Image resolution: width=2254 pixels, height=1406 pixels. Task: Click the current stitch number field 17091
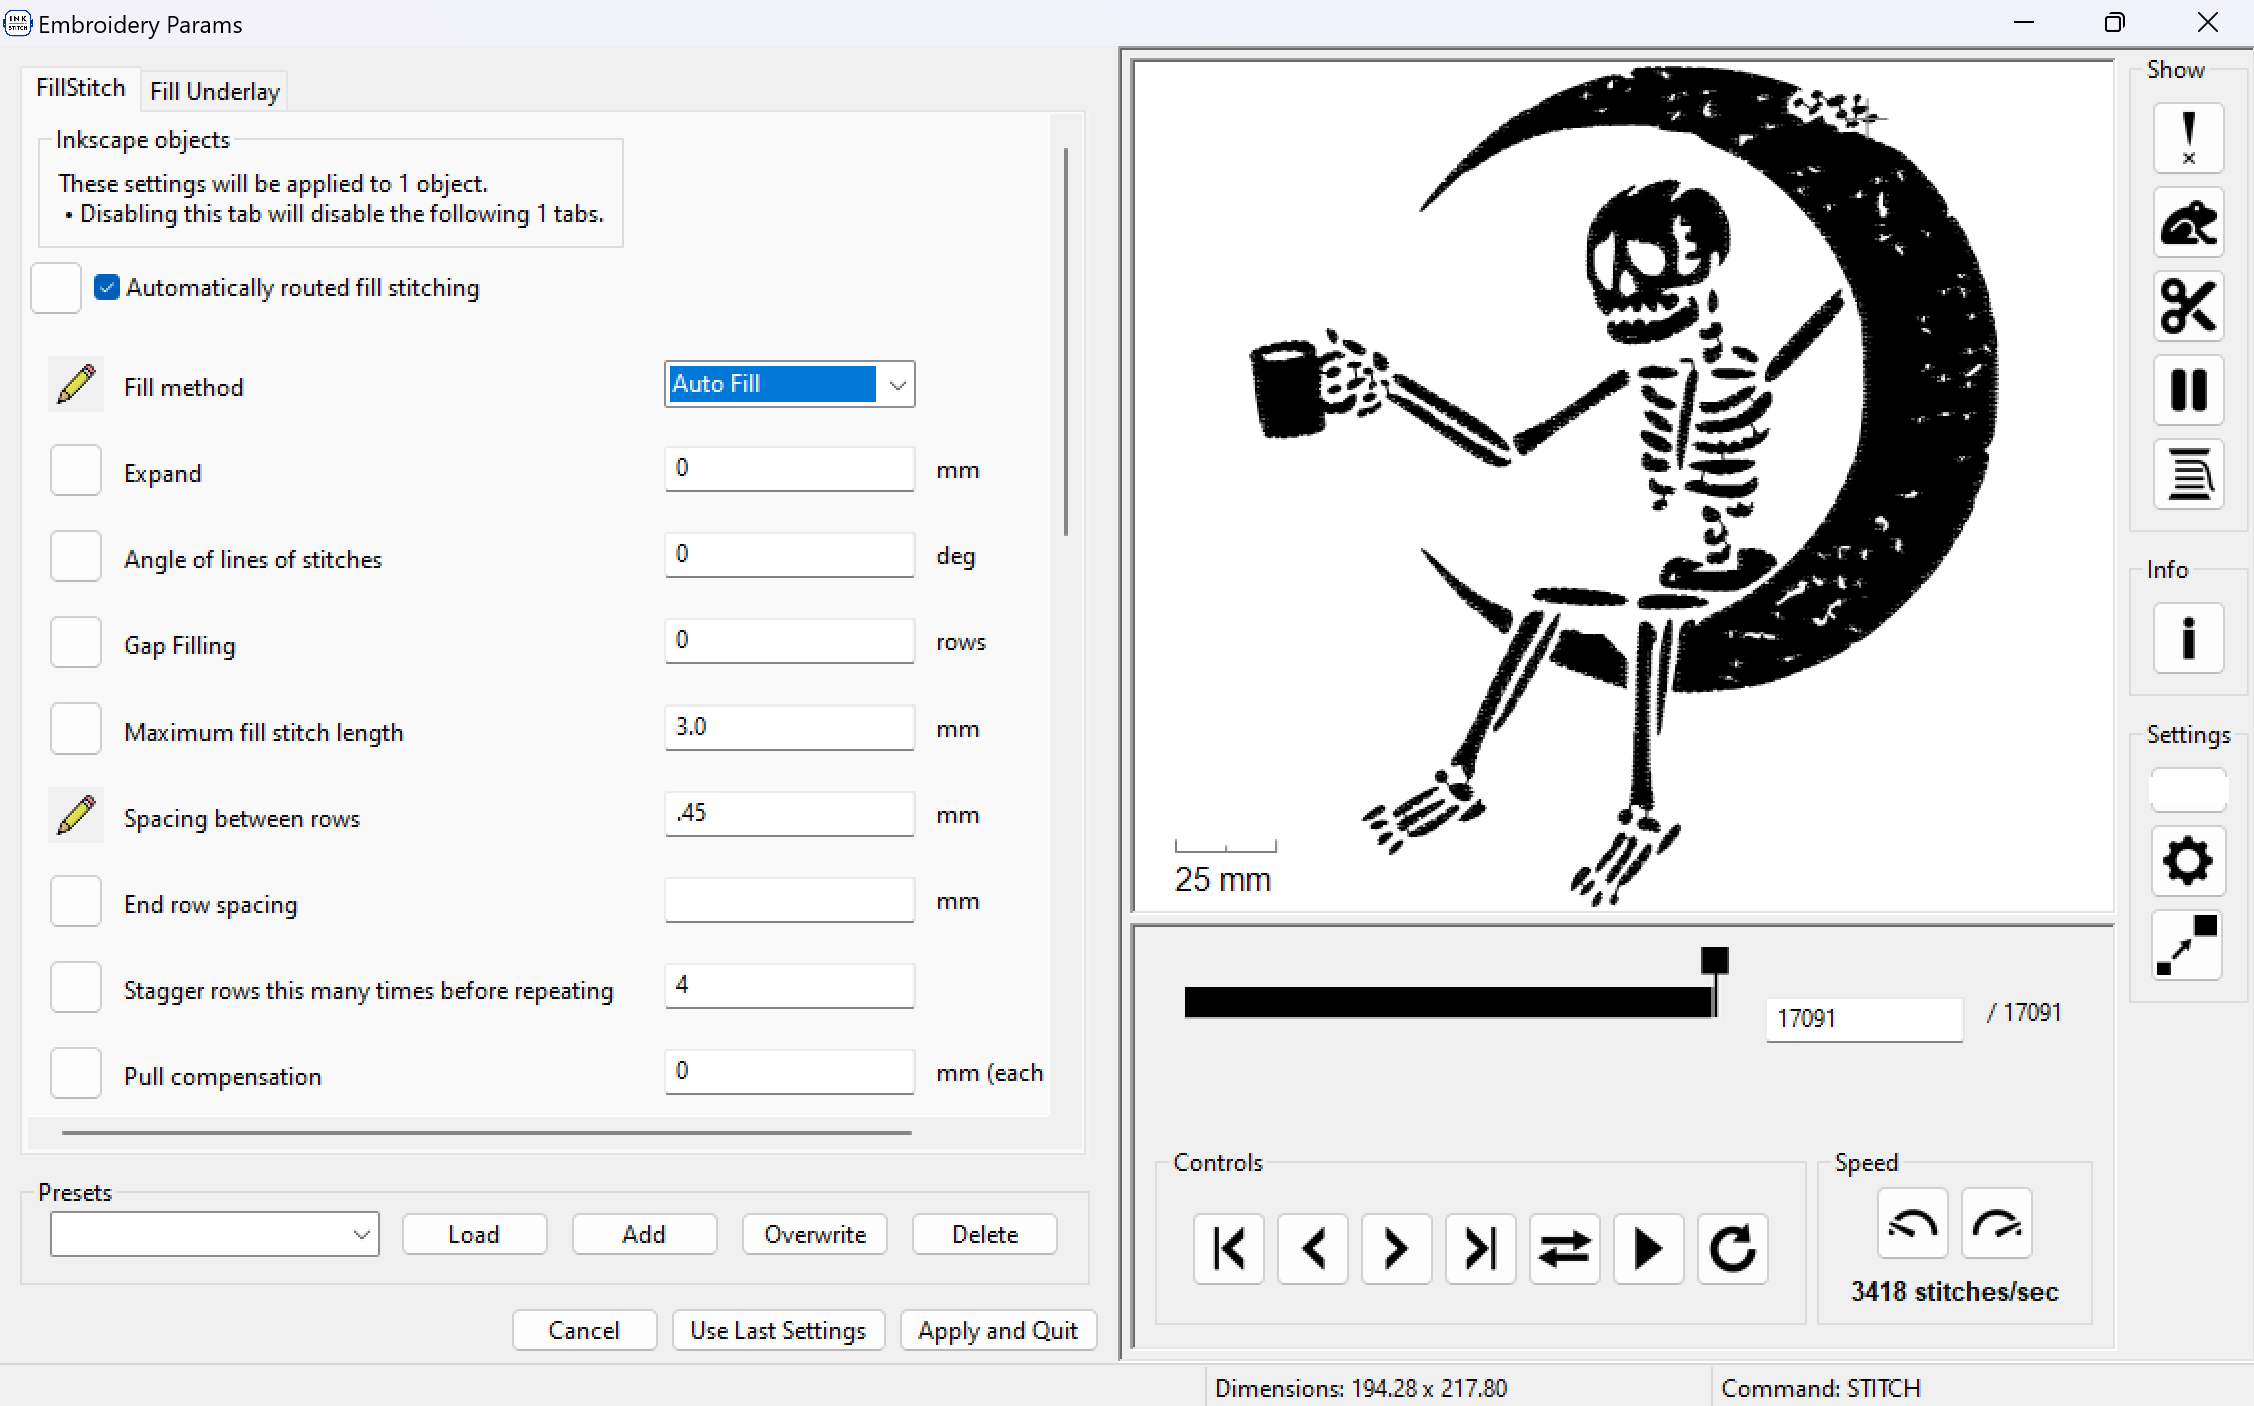click(1864, 1019)
